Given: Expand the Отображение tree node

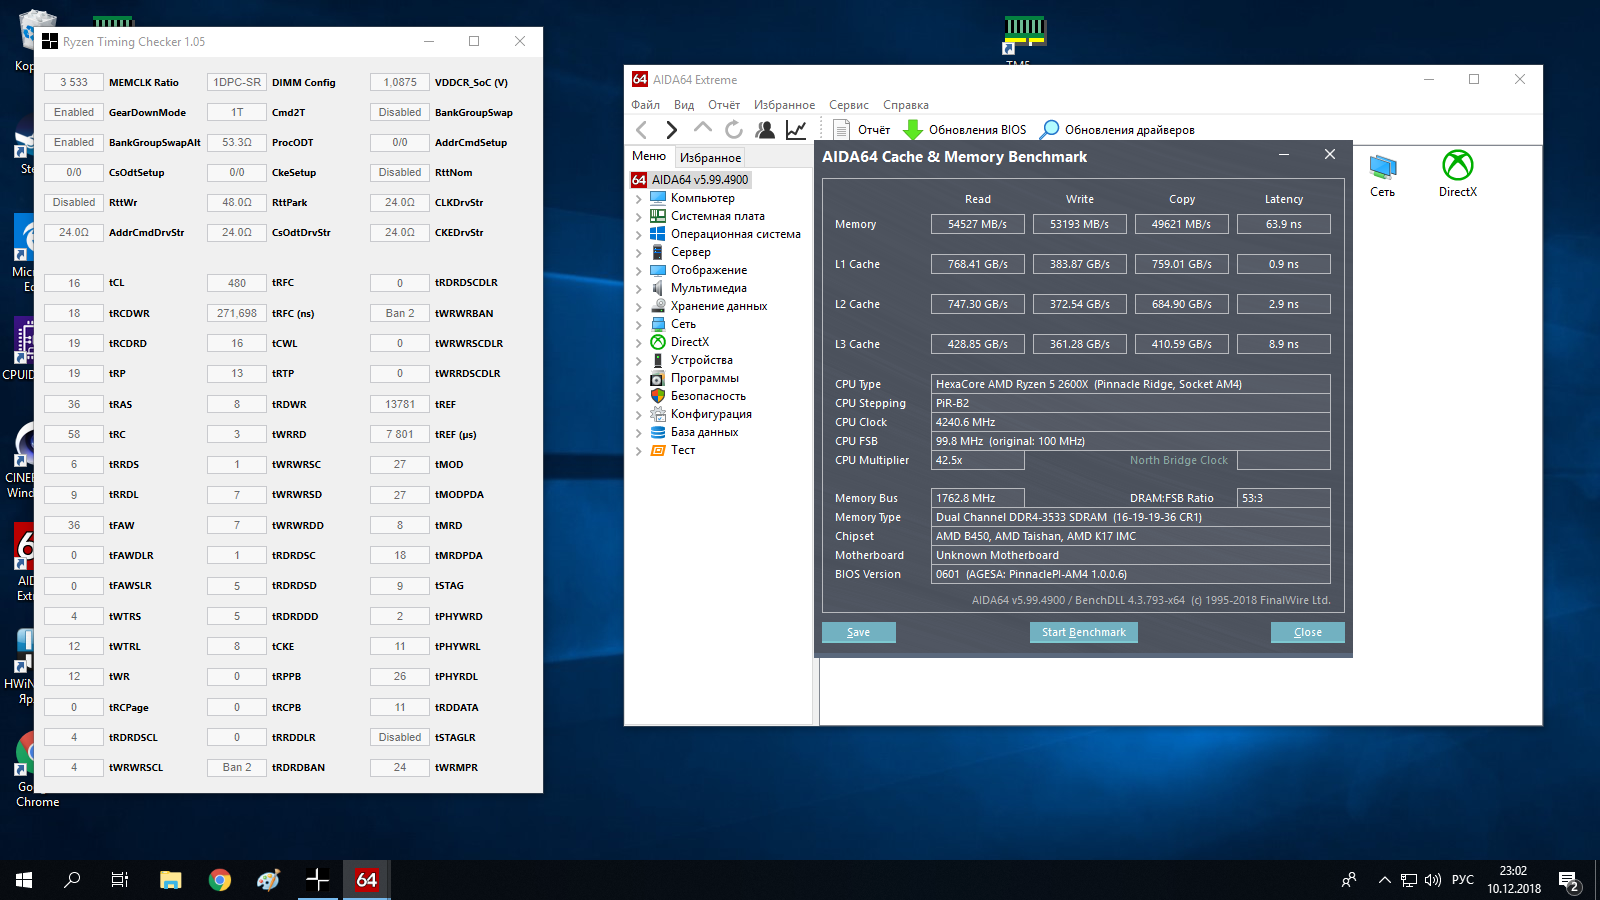Looking at the screenshot, I should (x=638, y=270).
